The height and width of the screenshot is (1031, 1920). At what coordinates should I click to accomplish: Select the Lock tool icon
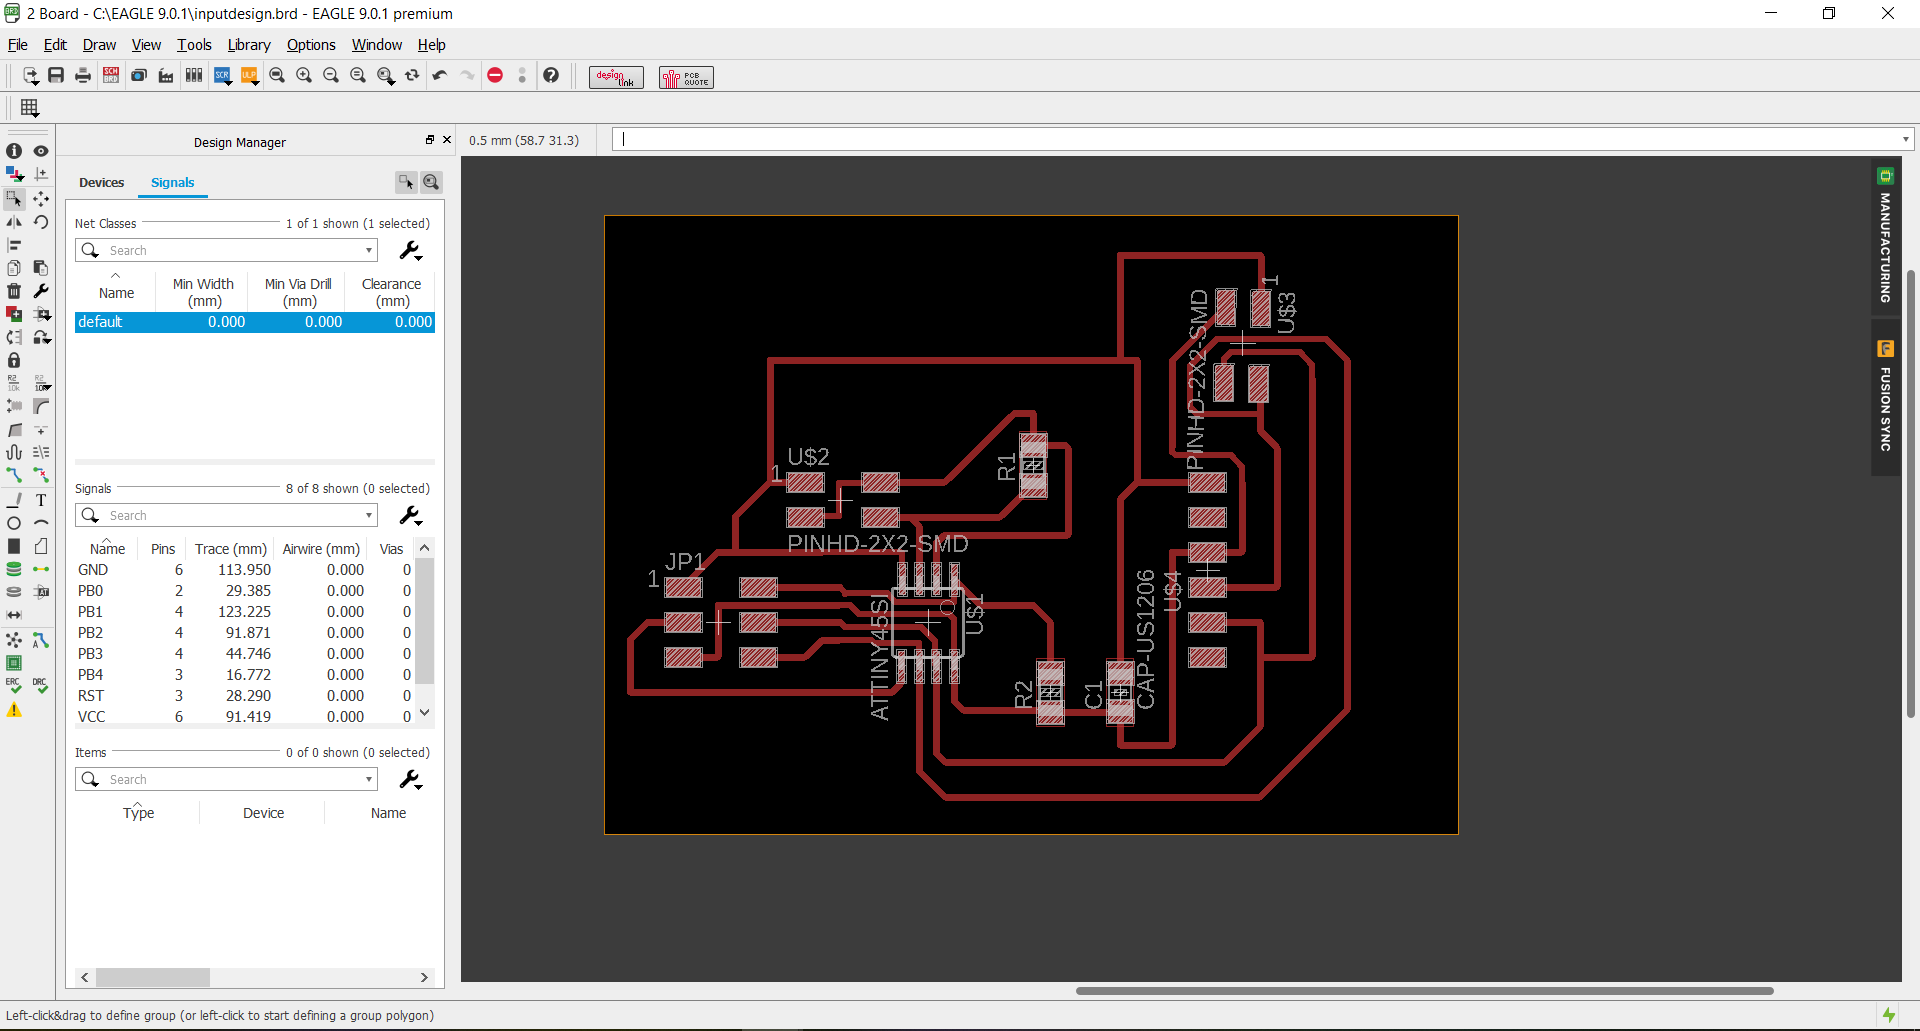14,360
